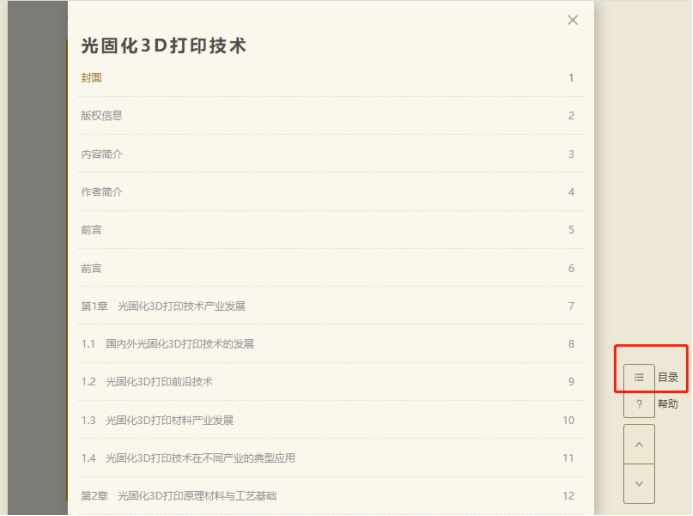The width and height of the screenshot is (693, 516).
Task: Click the 帮助 text label
Action: [668, 404]
